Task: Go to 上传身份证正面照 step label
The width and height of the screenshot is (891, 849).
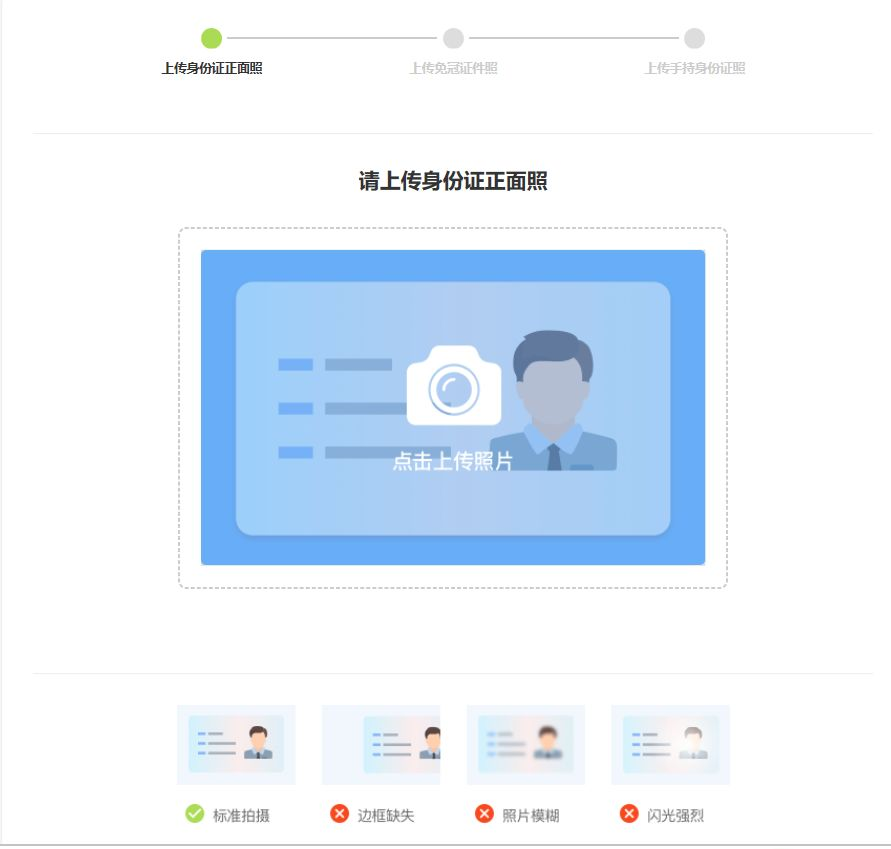Action: pyautogui.click(x=212, y=69)
